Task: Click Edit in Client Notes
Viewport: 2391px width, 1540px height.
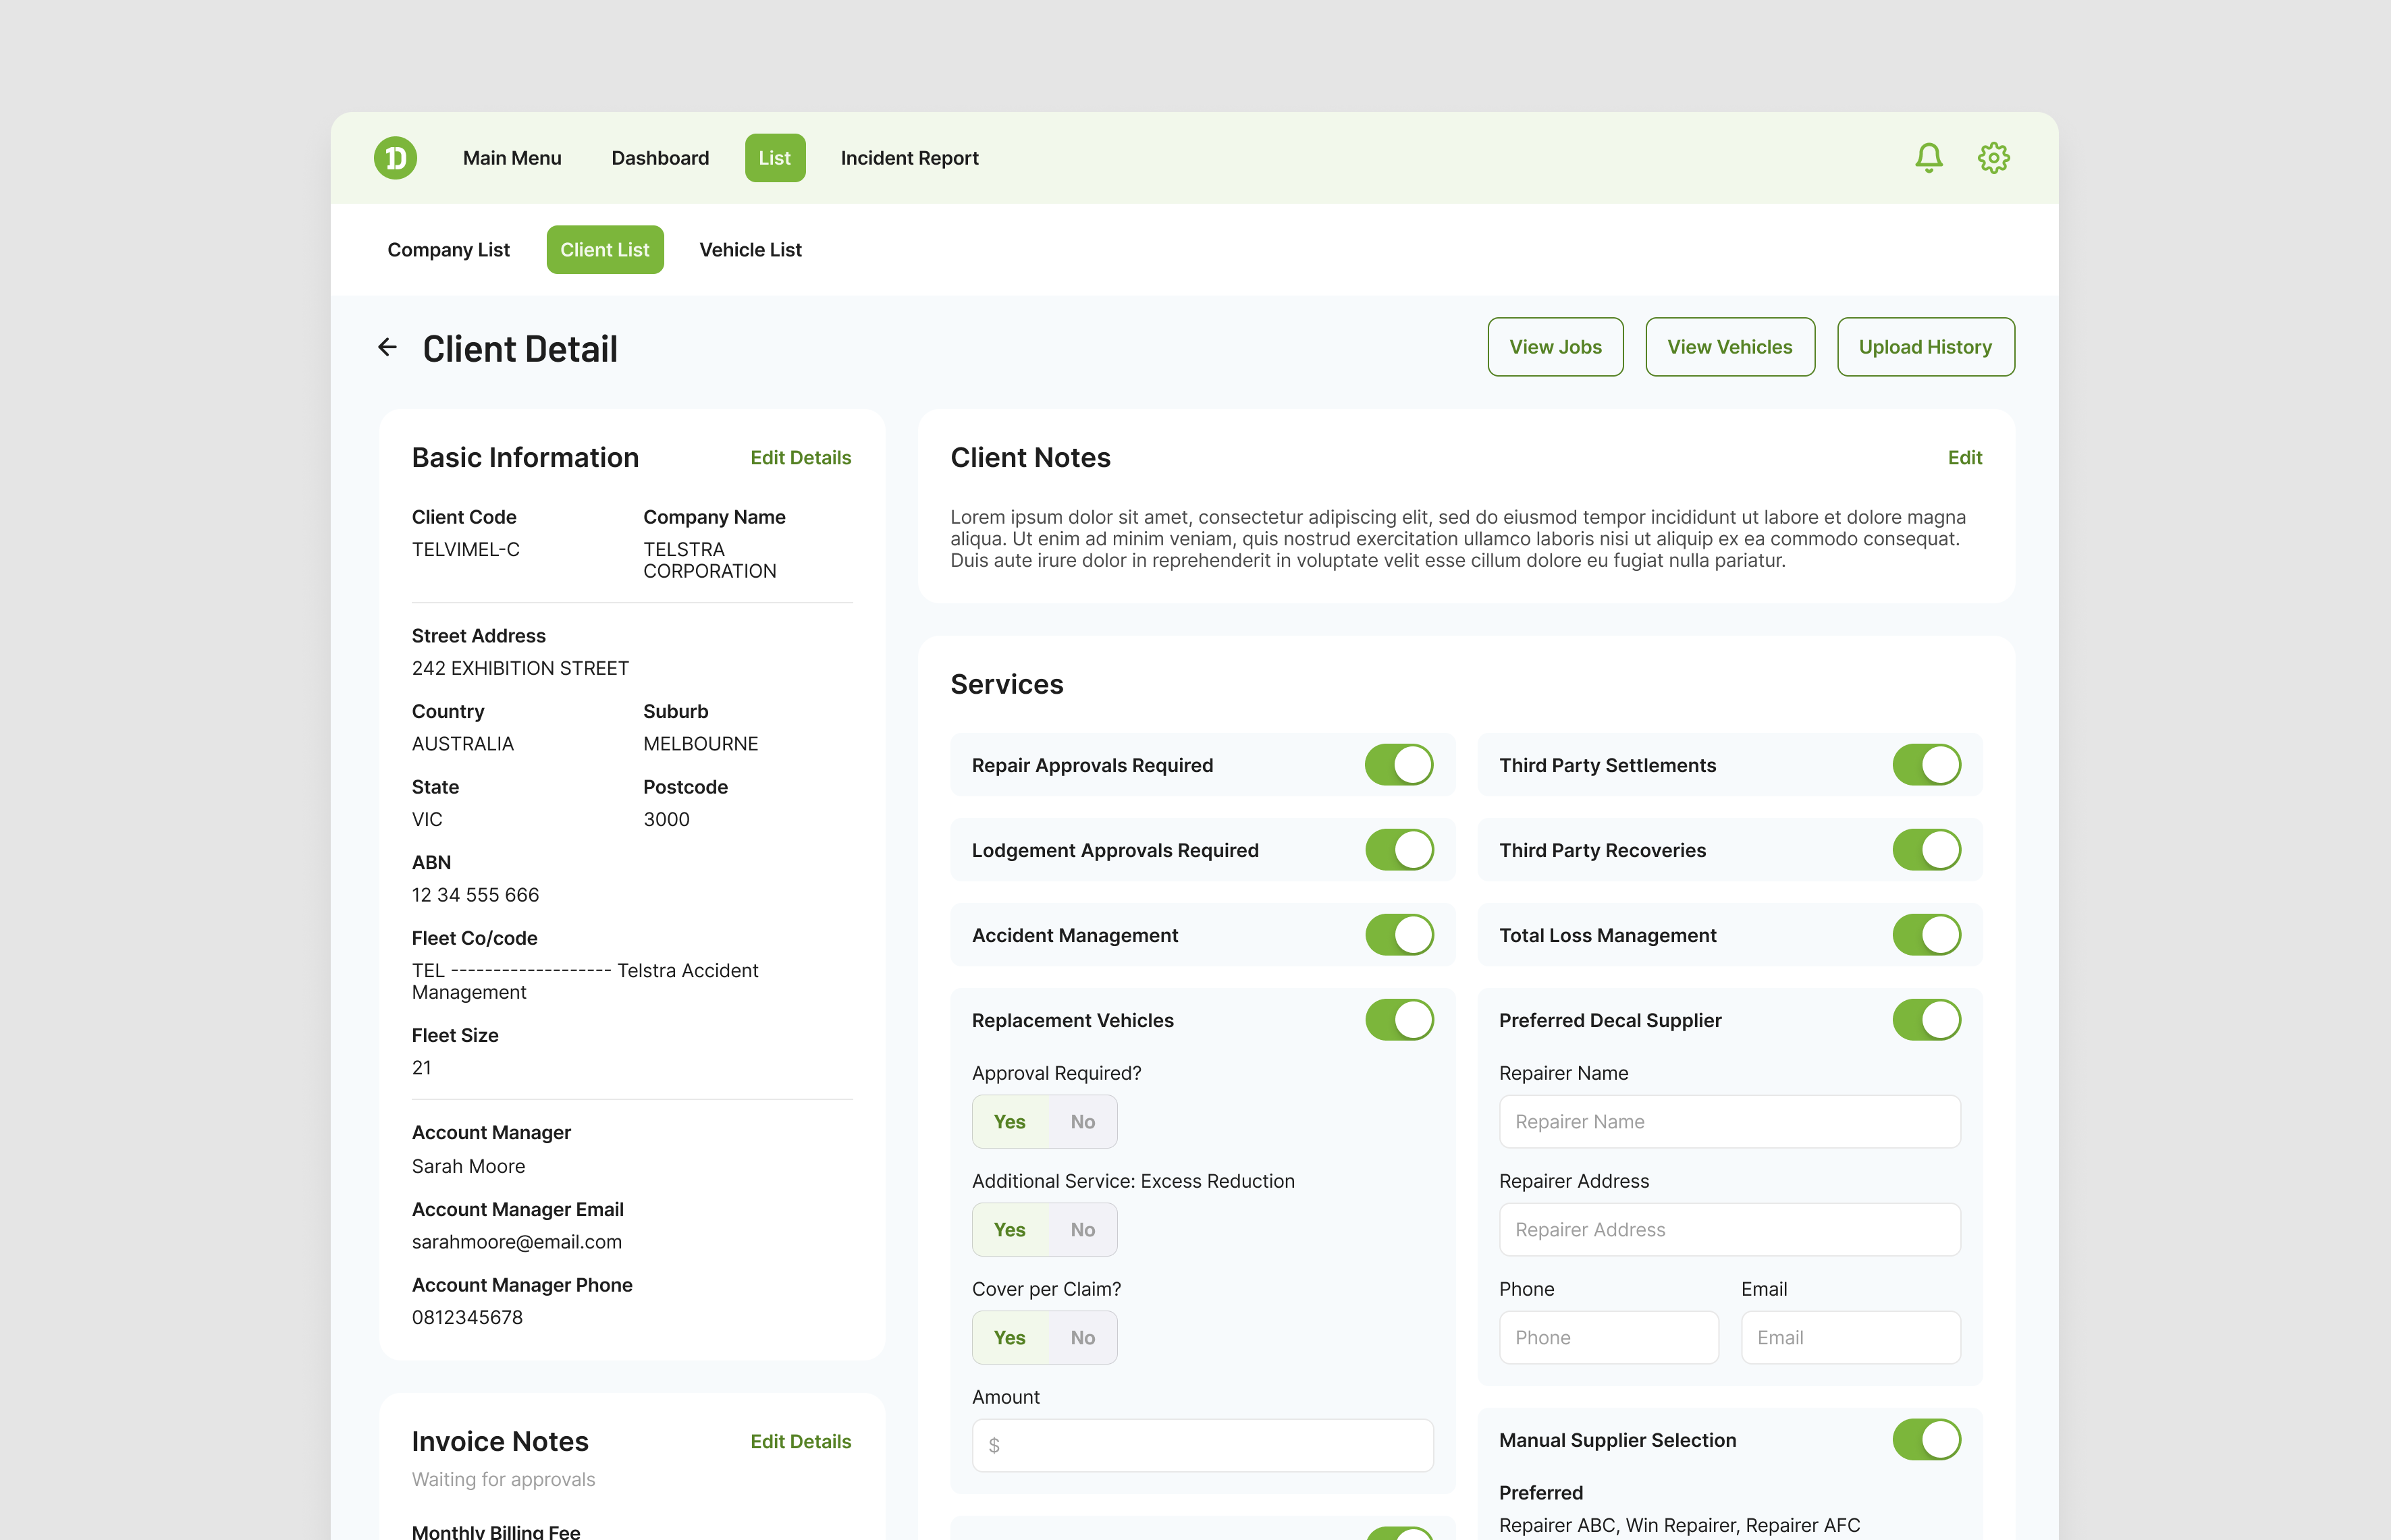Action: tap(1965, 458)
